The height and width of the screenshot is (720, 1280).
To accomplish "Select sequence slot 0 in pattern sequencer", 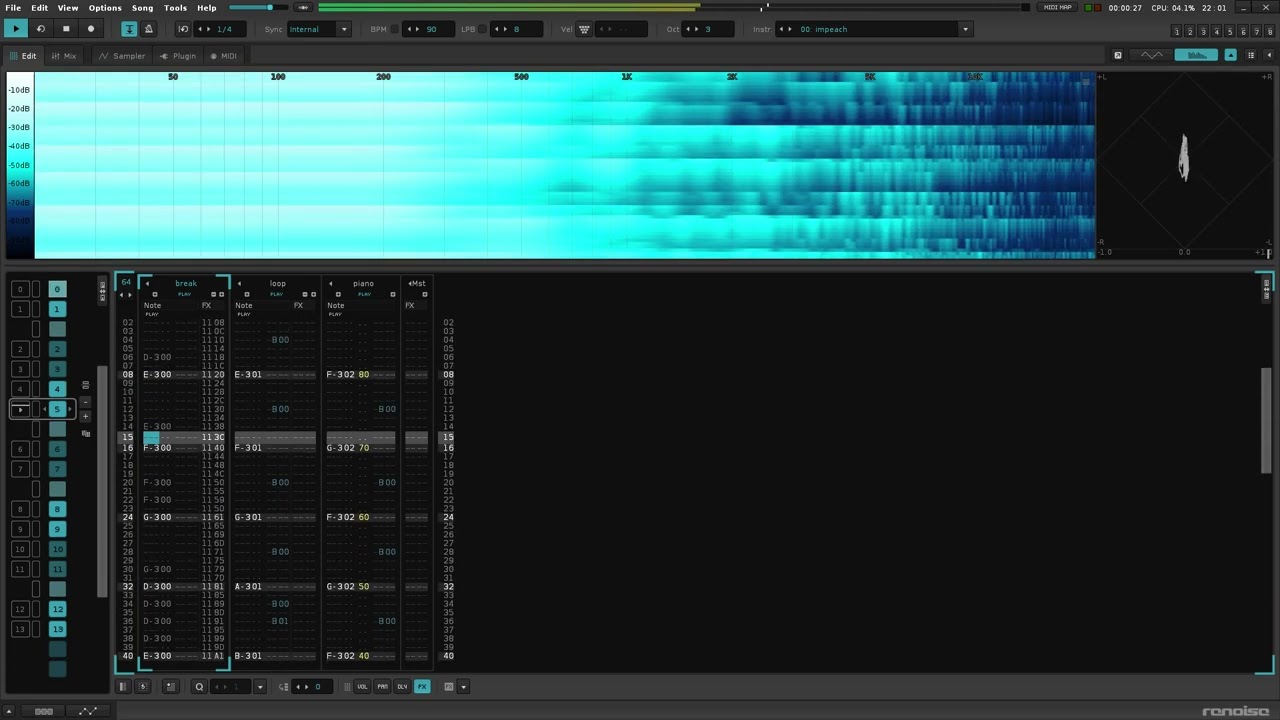I will coord(20,289).
